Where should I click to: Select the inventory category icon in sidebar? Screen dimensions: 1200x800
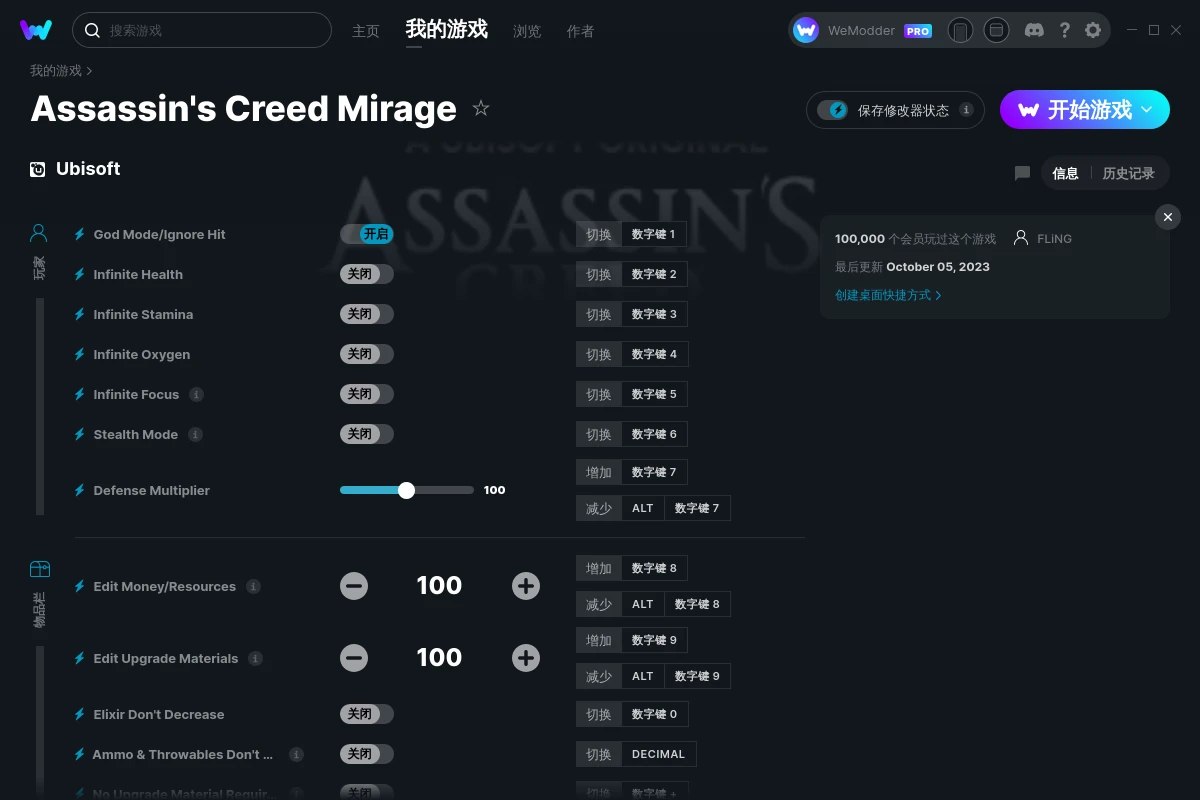(39, 569)
